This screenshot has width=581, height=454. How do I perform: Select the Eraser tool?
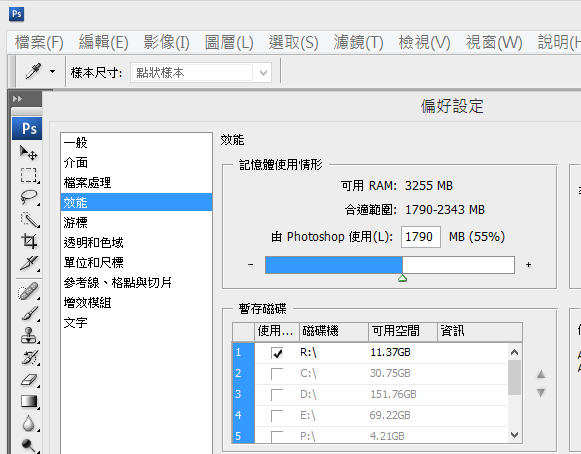pyautogui.click(x=29, y=380)
